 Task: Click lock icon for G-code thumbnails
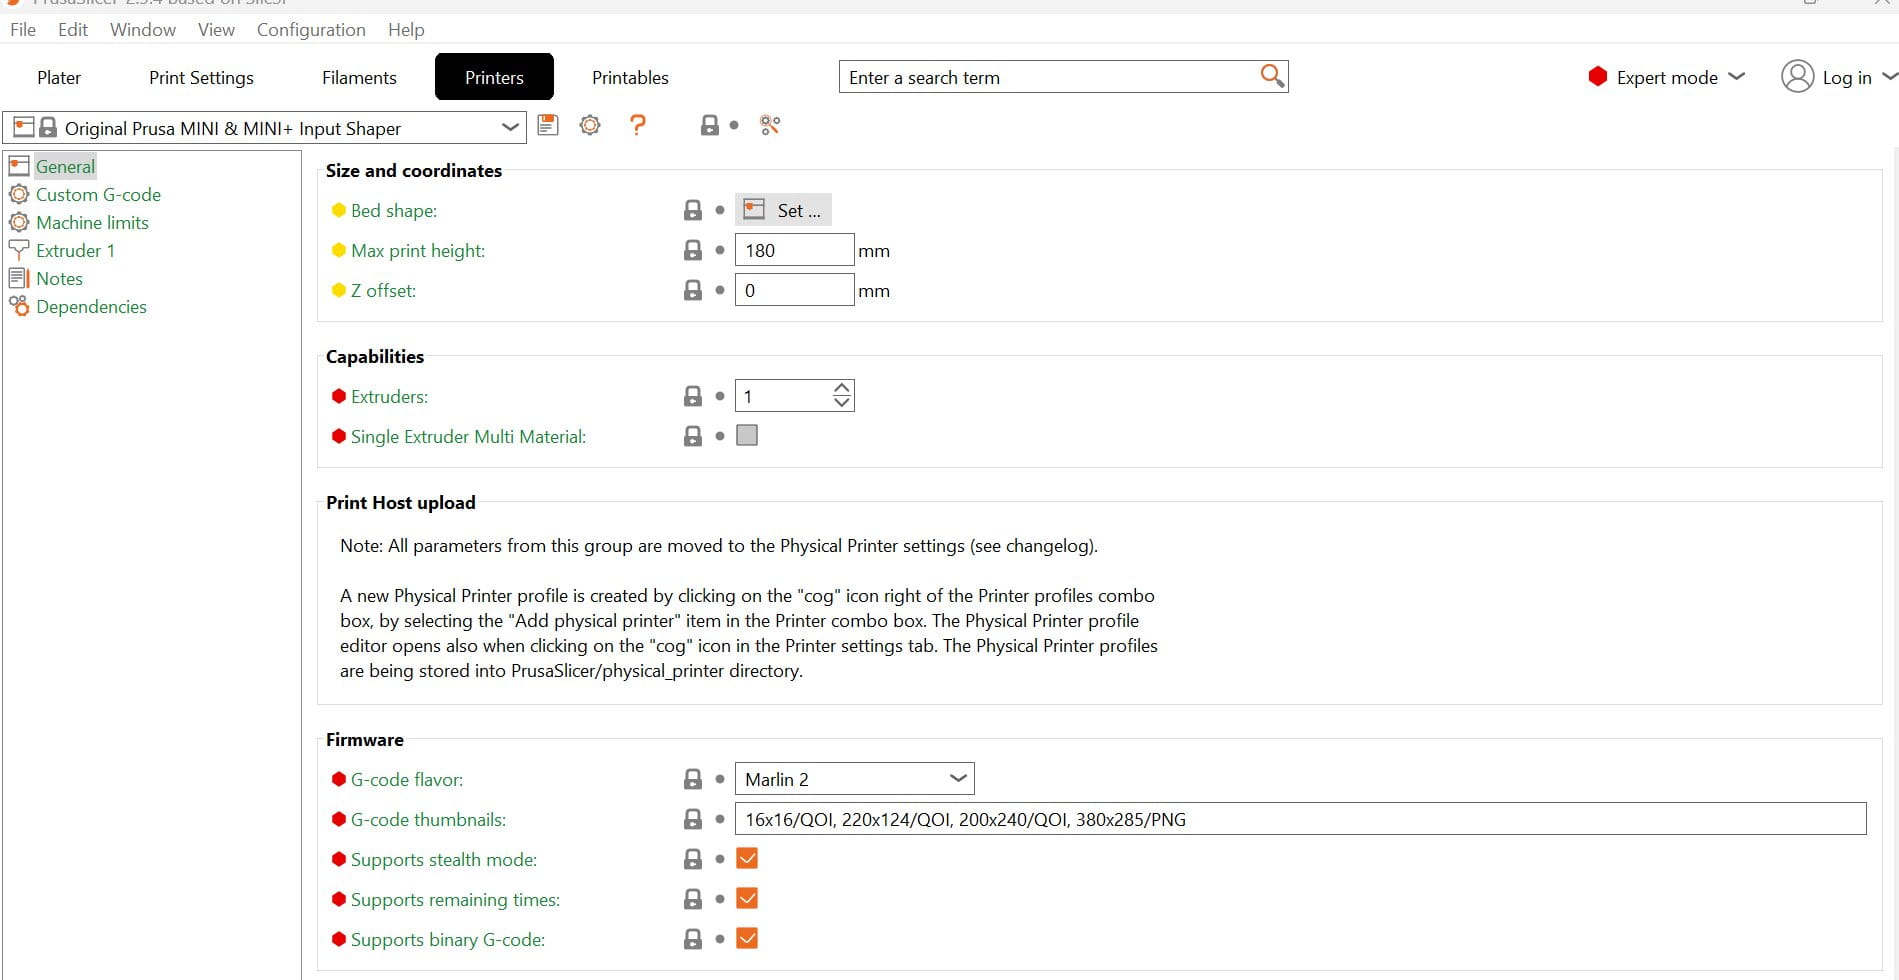tap(692, 819)
